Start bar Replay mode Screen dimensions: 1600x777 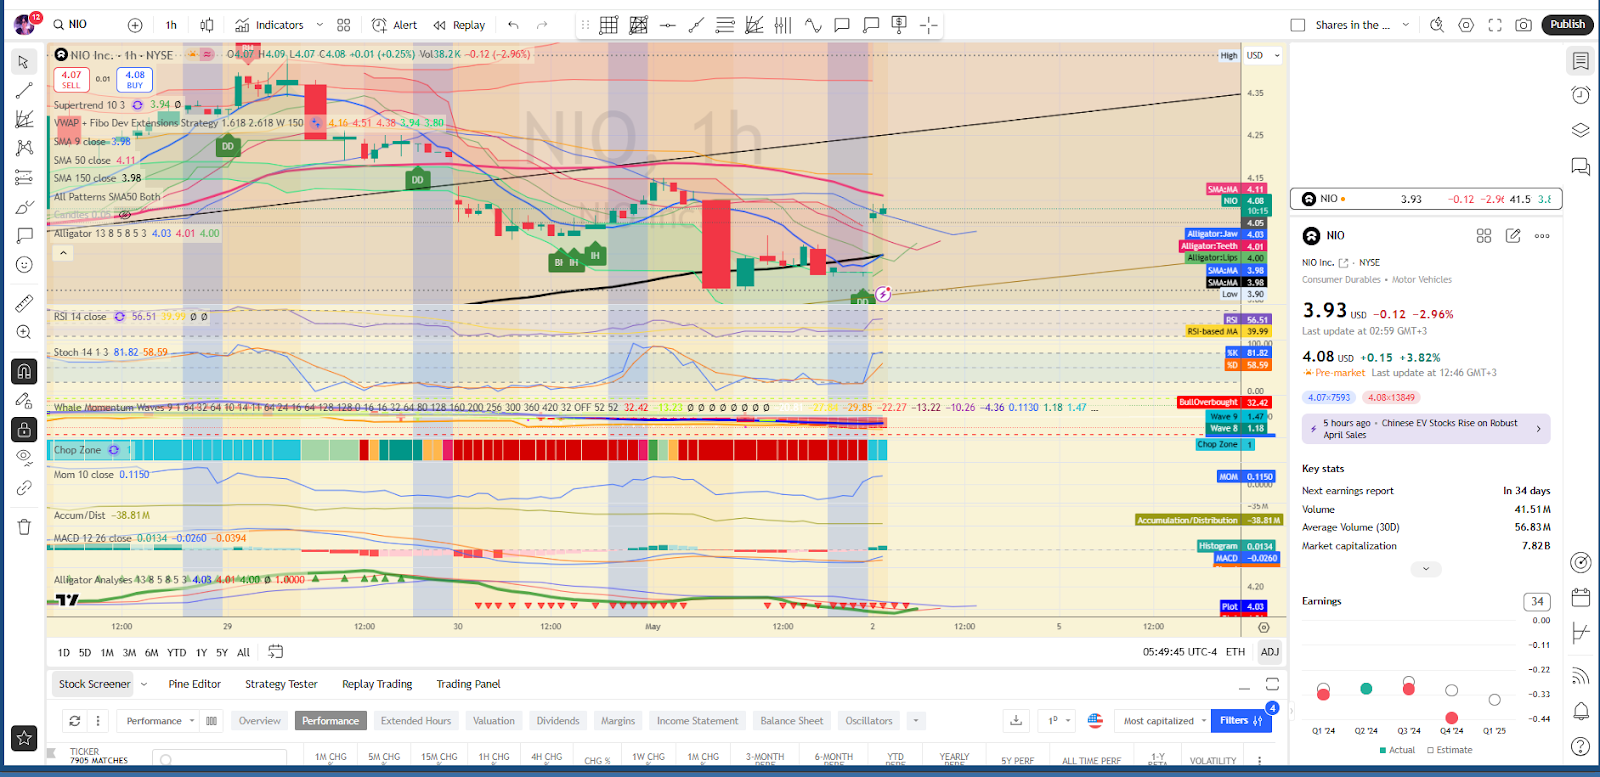pos(460,25)
